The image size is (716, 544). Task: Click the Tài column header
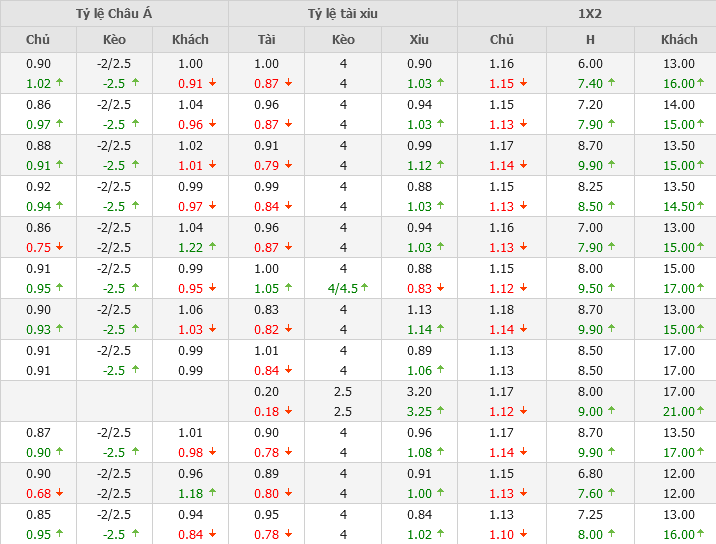coord(266,40)
